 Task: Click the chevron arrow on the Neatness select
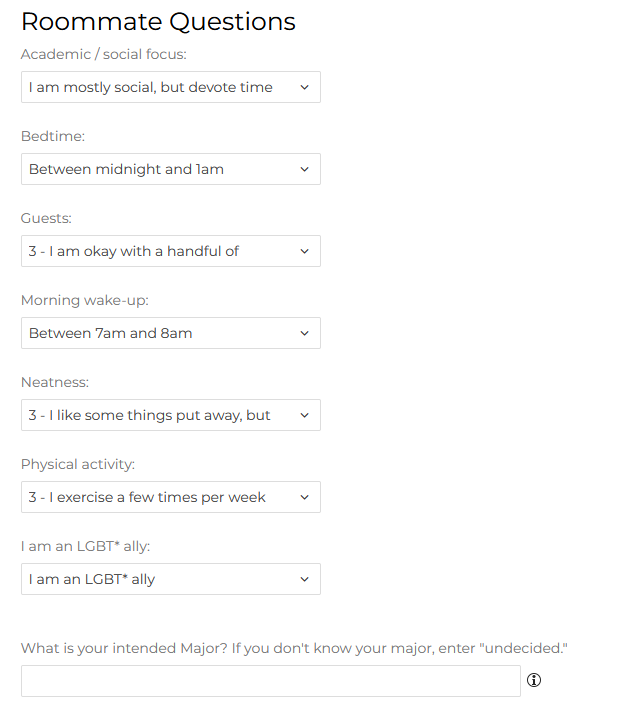[x=305, y=415]
